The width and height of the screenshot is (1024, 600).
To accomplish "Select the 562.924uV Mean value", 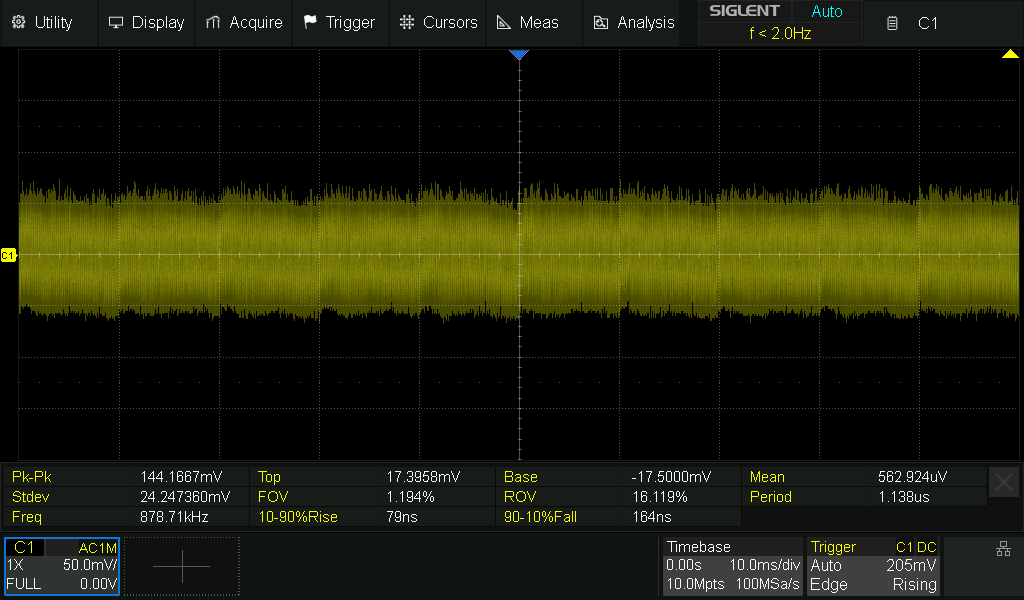I will (912, 477).
